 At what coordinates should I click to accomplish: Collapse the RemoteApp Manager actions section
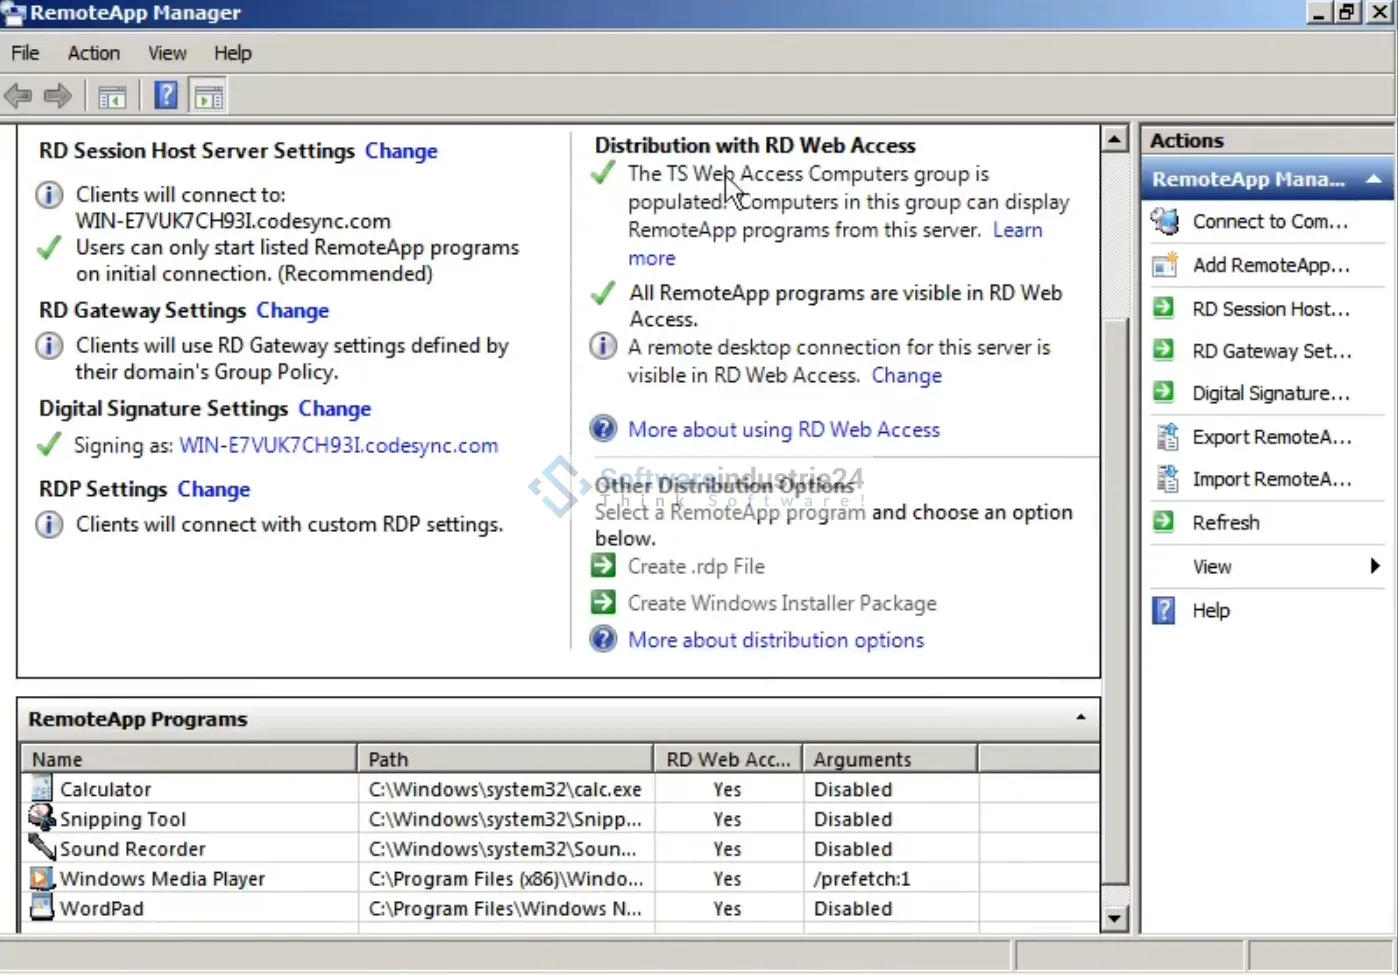click(1374, 179)
